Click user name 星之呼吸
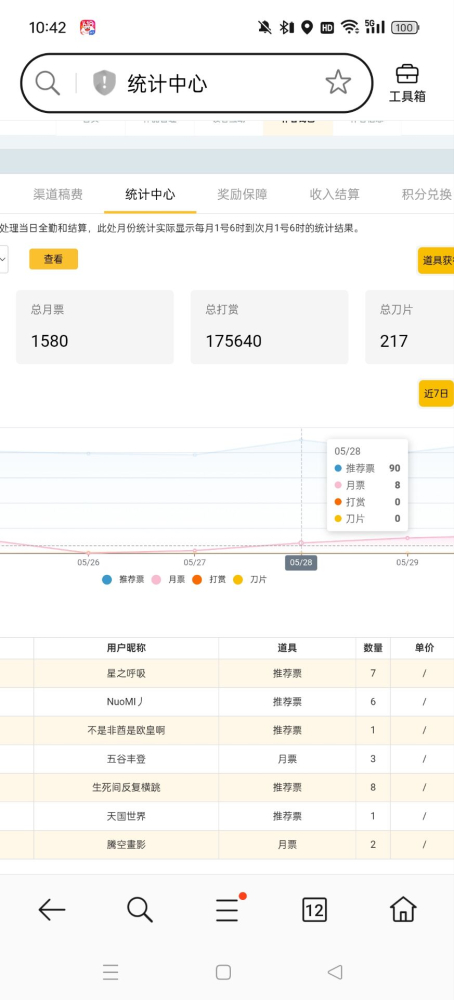Screen dimensions: 454x1000 tap(126, 673)
